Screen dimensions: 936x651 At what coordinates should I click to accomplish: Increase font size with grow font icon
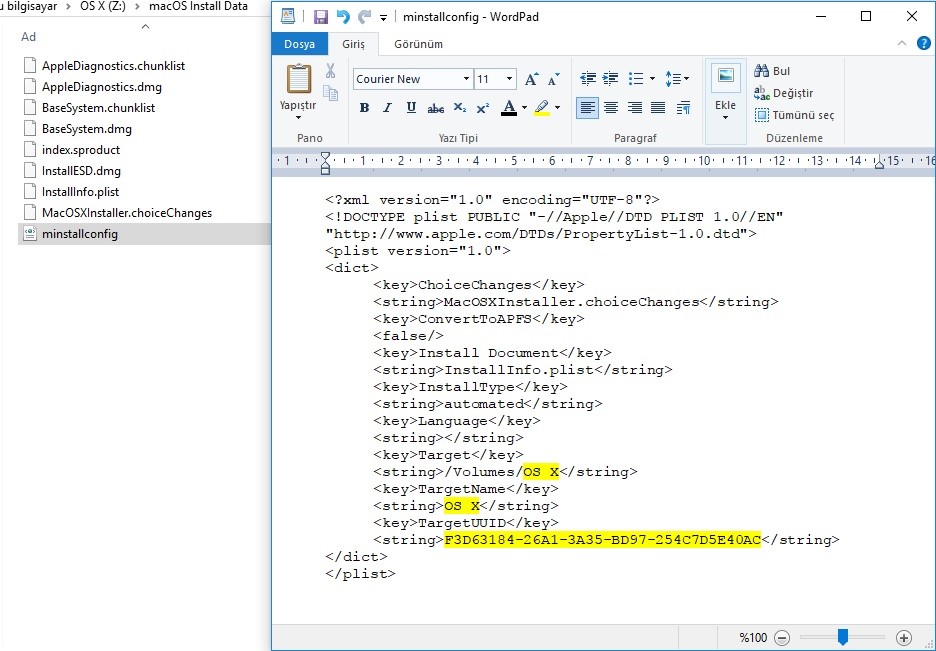click(532, 79)
